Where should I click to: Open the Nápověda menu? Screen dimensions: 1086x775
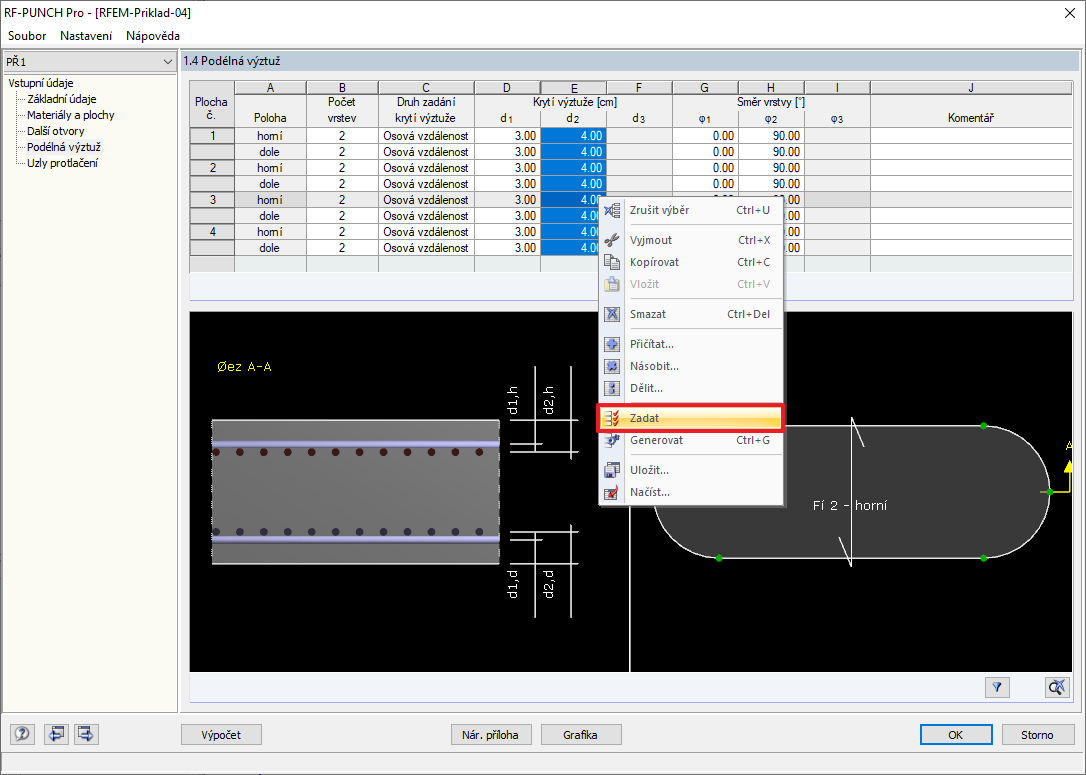pyautogui.click(x=153, y=35)
